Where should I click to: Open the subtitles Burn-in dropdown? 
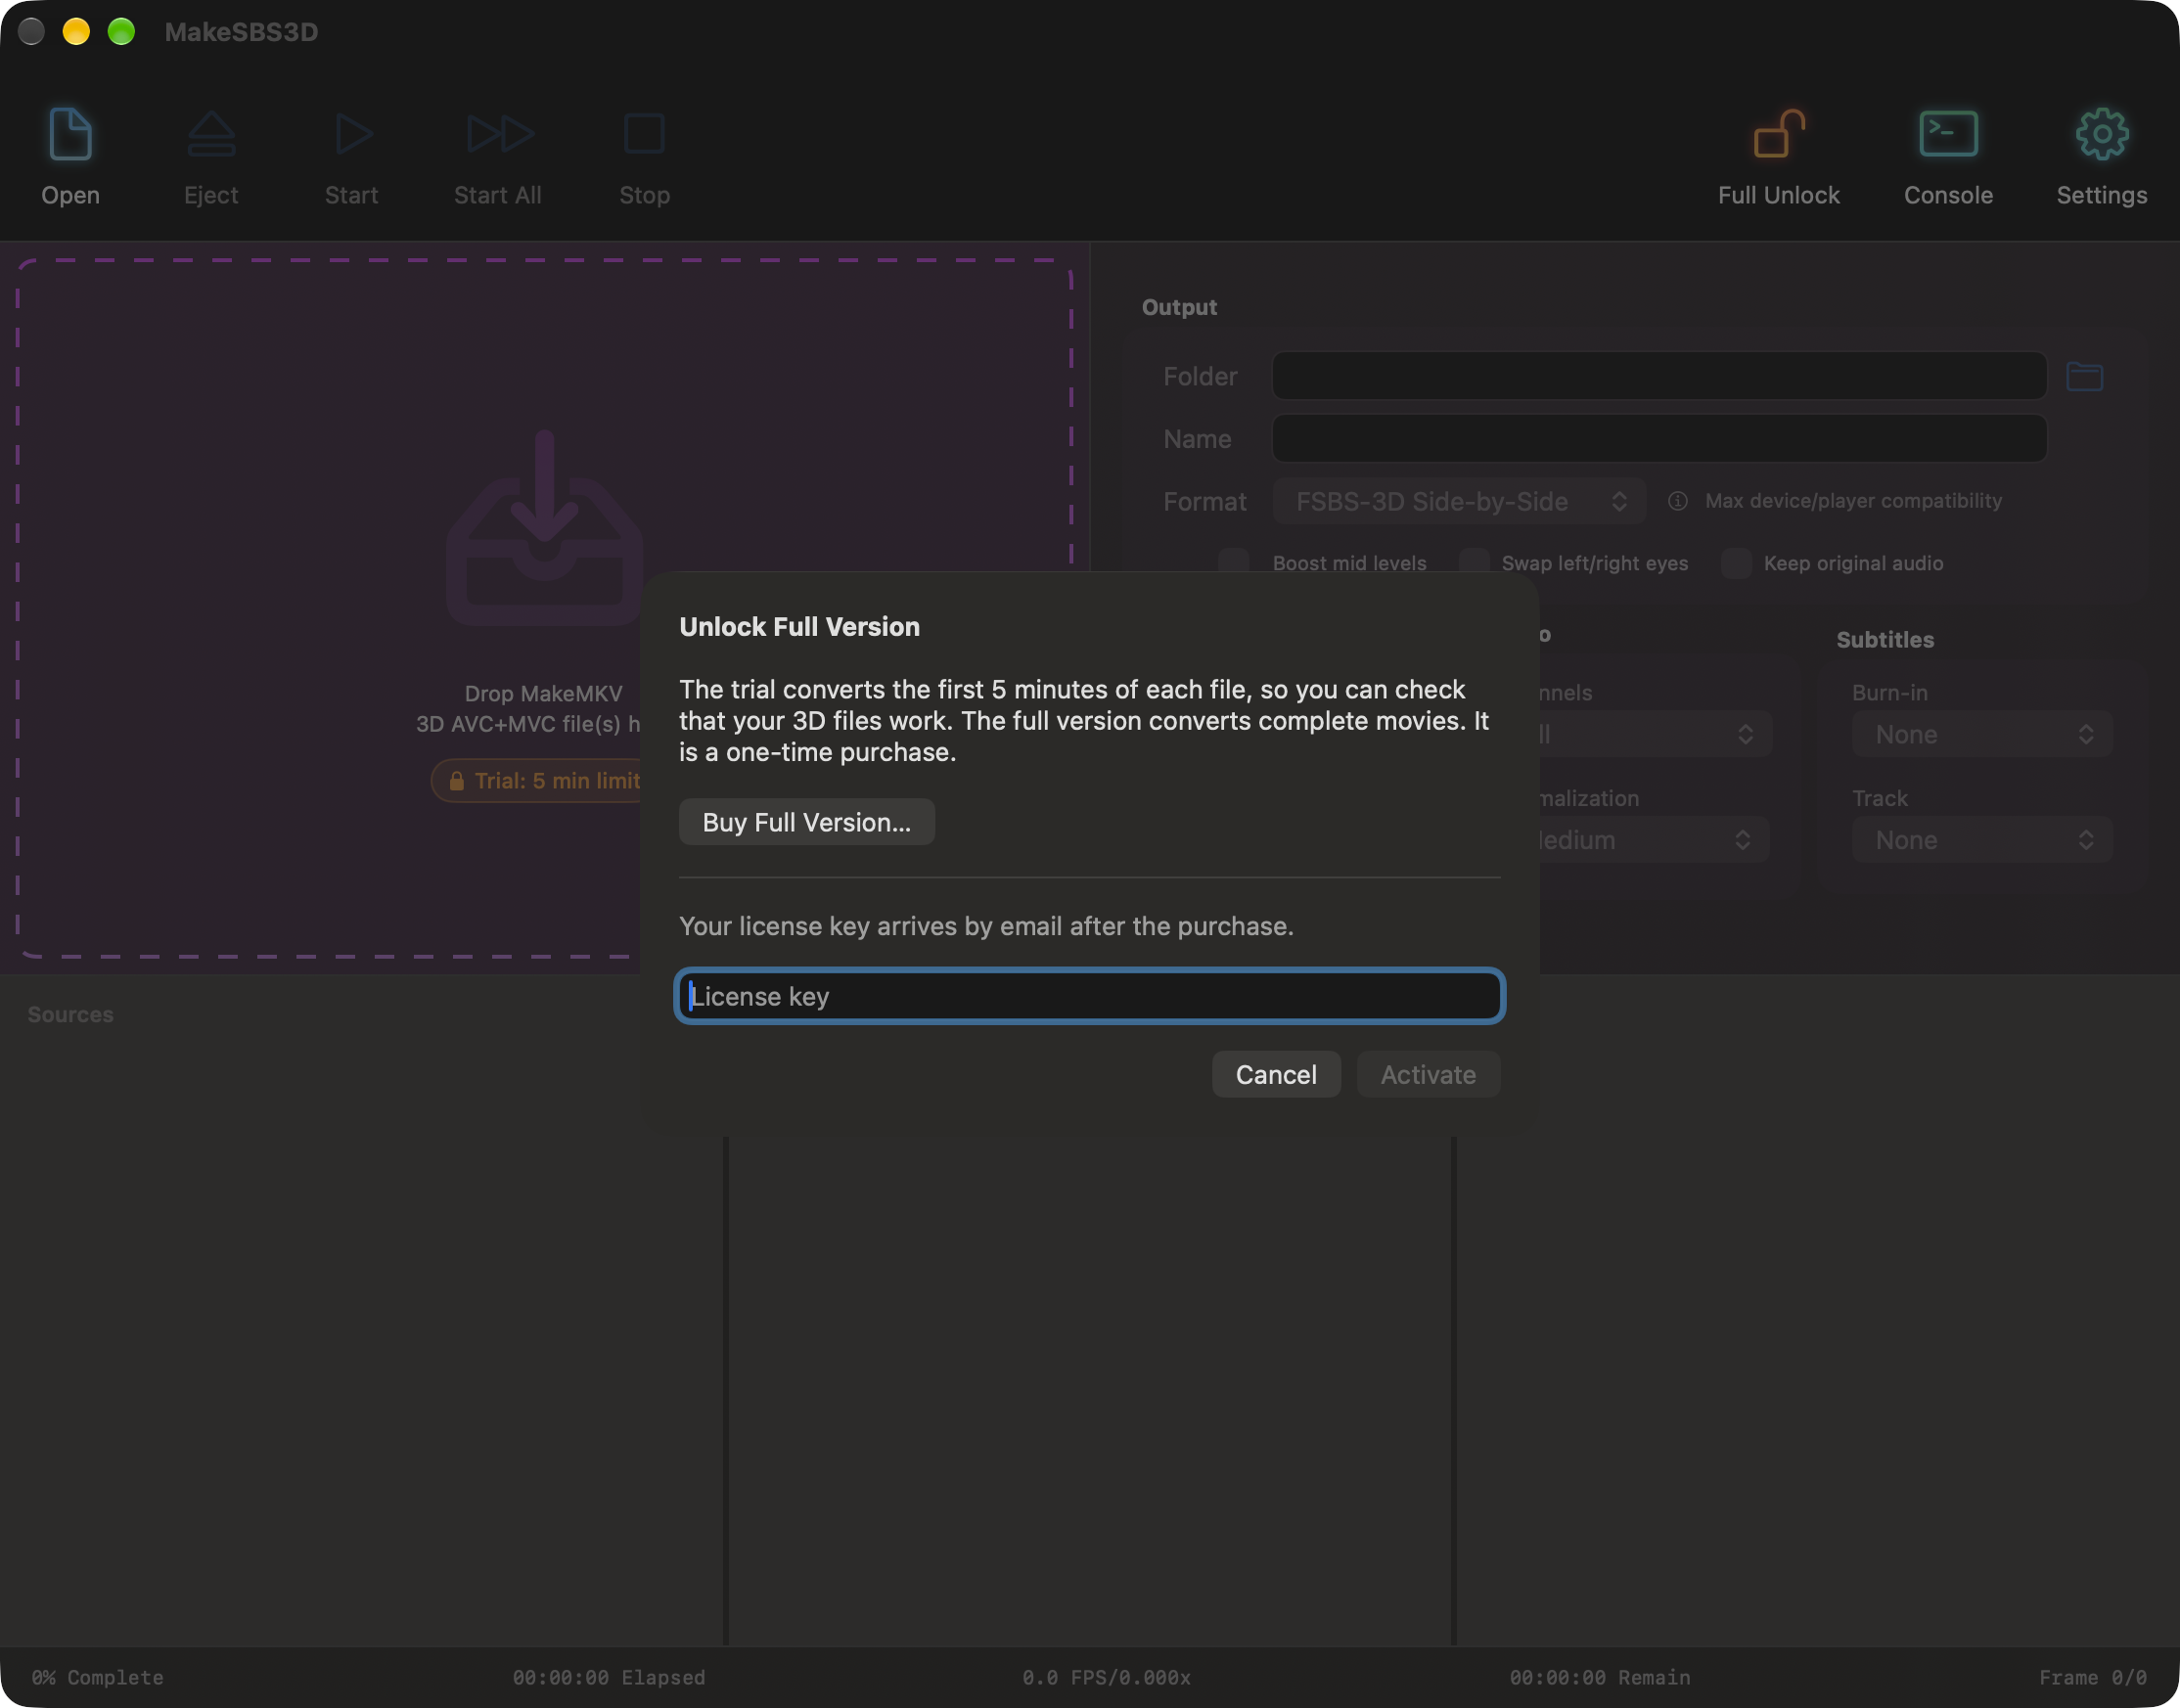coord(1981,734)
